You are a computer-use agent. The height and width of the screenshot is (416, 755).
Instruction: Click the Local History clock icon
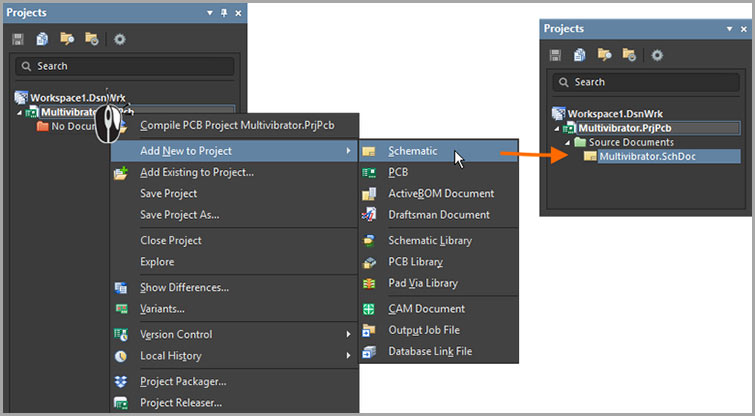click(x=121, y=356)
